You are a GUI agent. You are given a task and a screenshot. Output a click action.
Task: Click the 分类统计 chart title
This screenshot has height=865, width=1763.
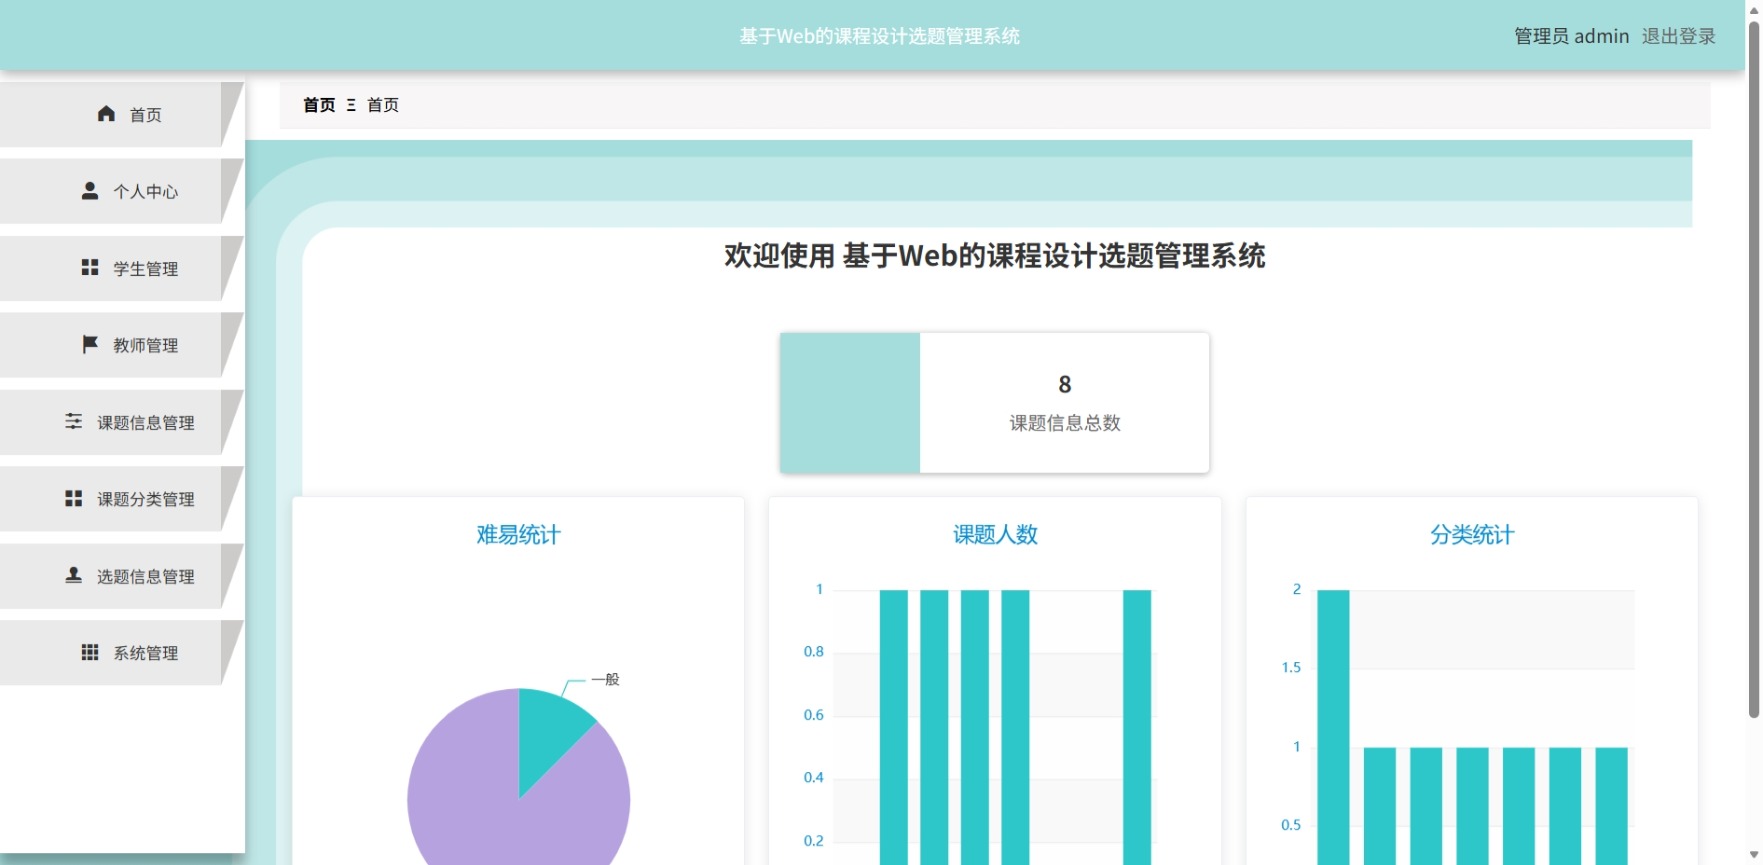coord(1472,535)
